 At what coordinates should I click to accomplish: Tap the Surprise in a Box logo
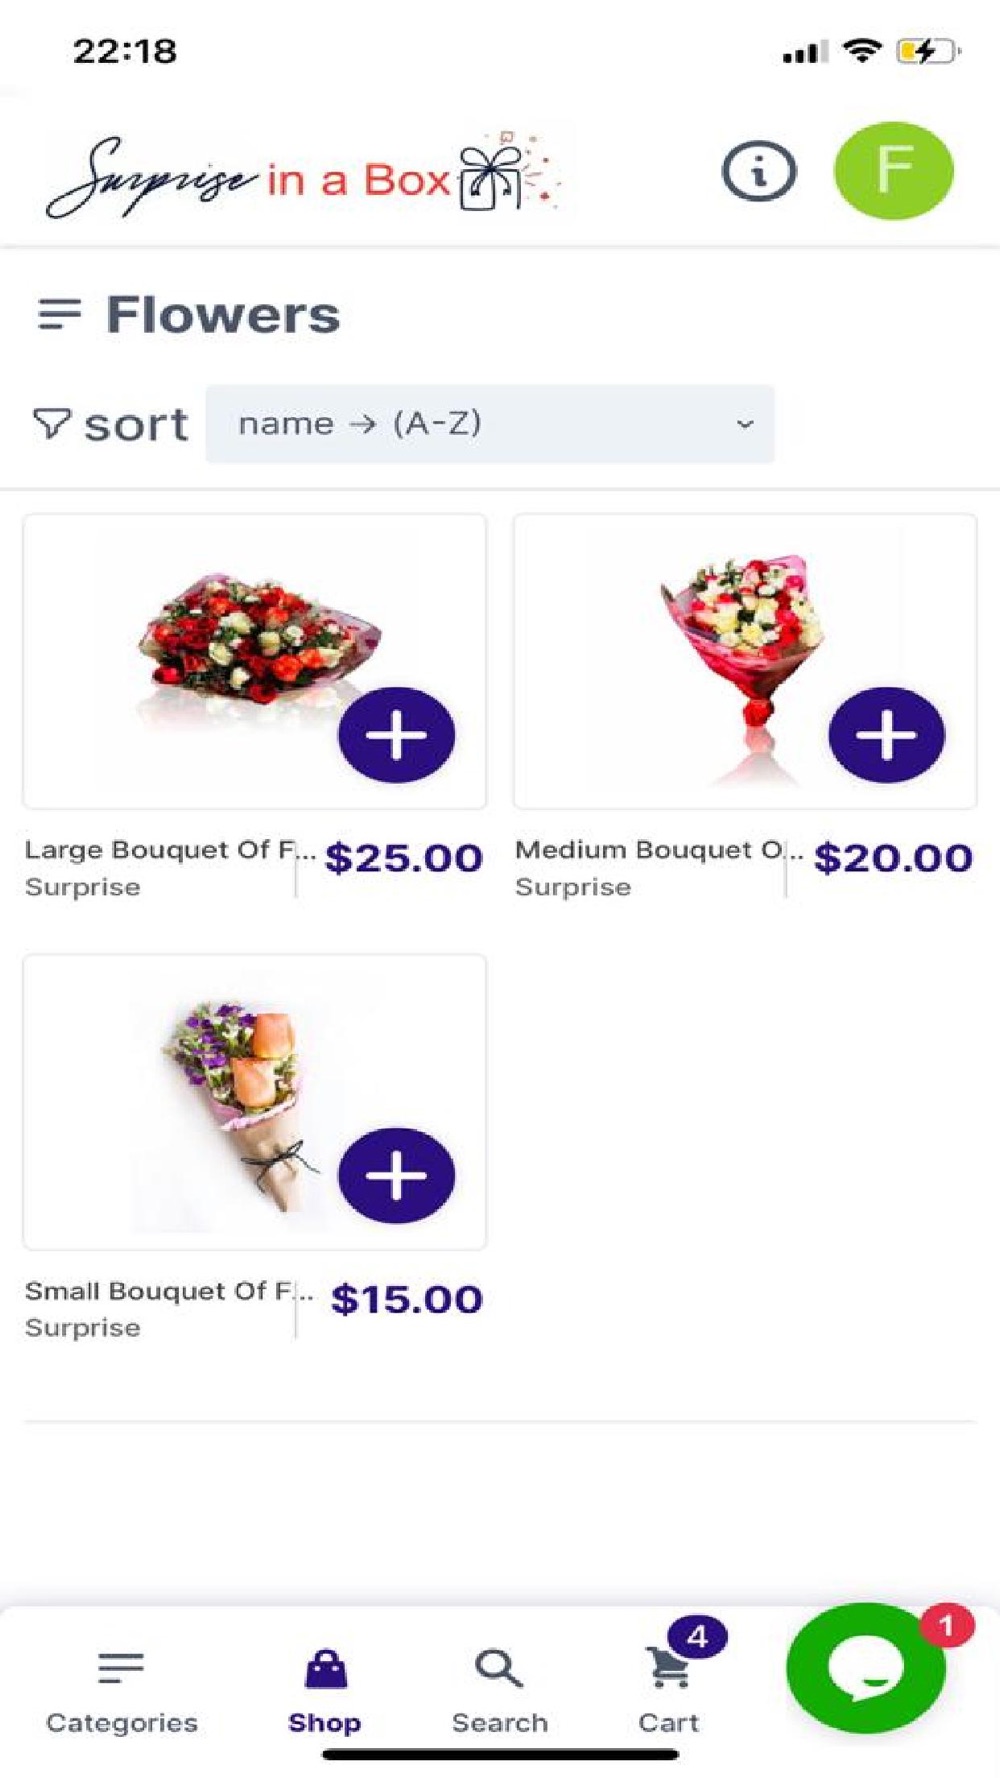[305, 177]
